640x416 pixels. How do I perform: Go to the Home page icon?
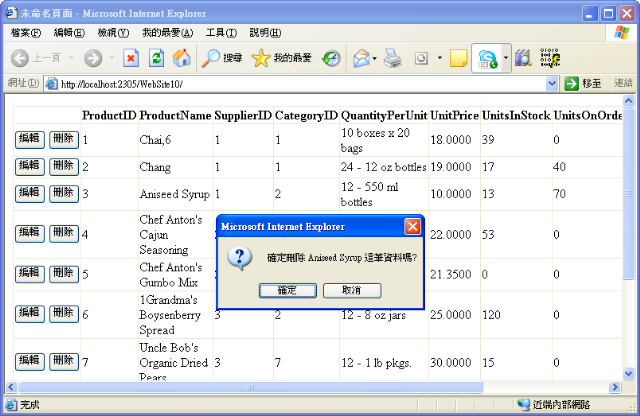[x=182, y=58]
